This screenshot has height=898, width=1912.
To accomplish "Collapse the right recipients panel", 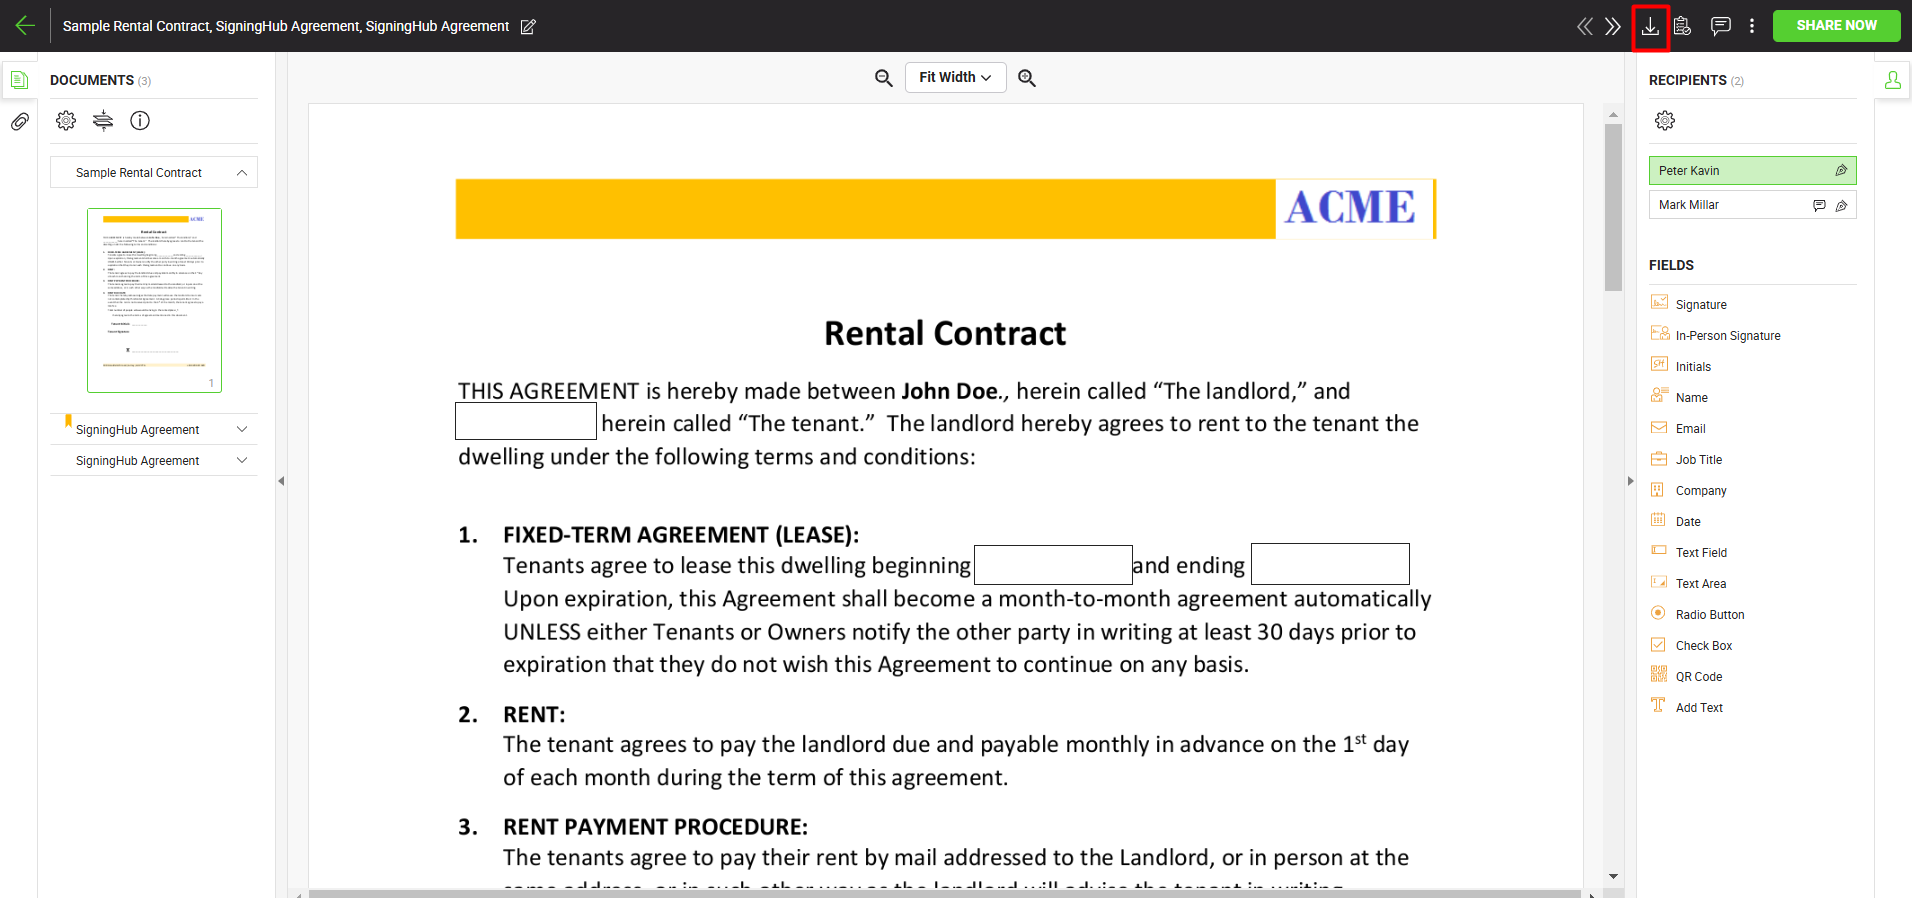I will pos(1630,481).
